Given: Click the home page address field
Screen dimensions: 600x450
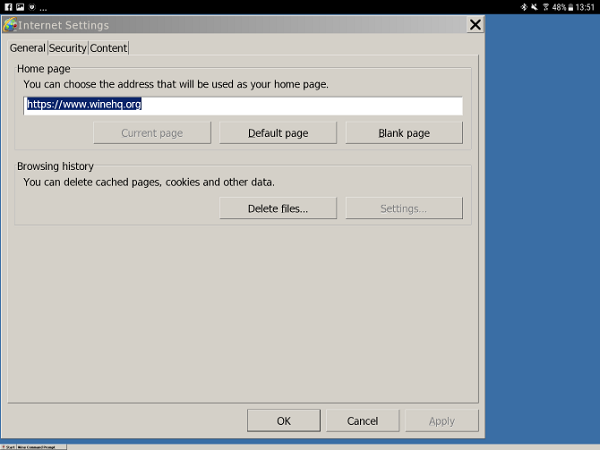Looking at the screenshot, I should [x=243, y=105].
